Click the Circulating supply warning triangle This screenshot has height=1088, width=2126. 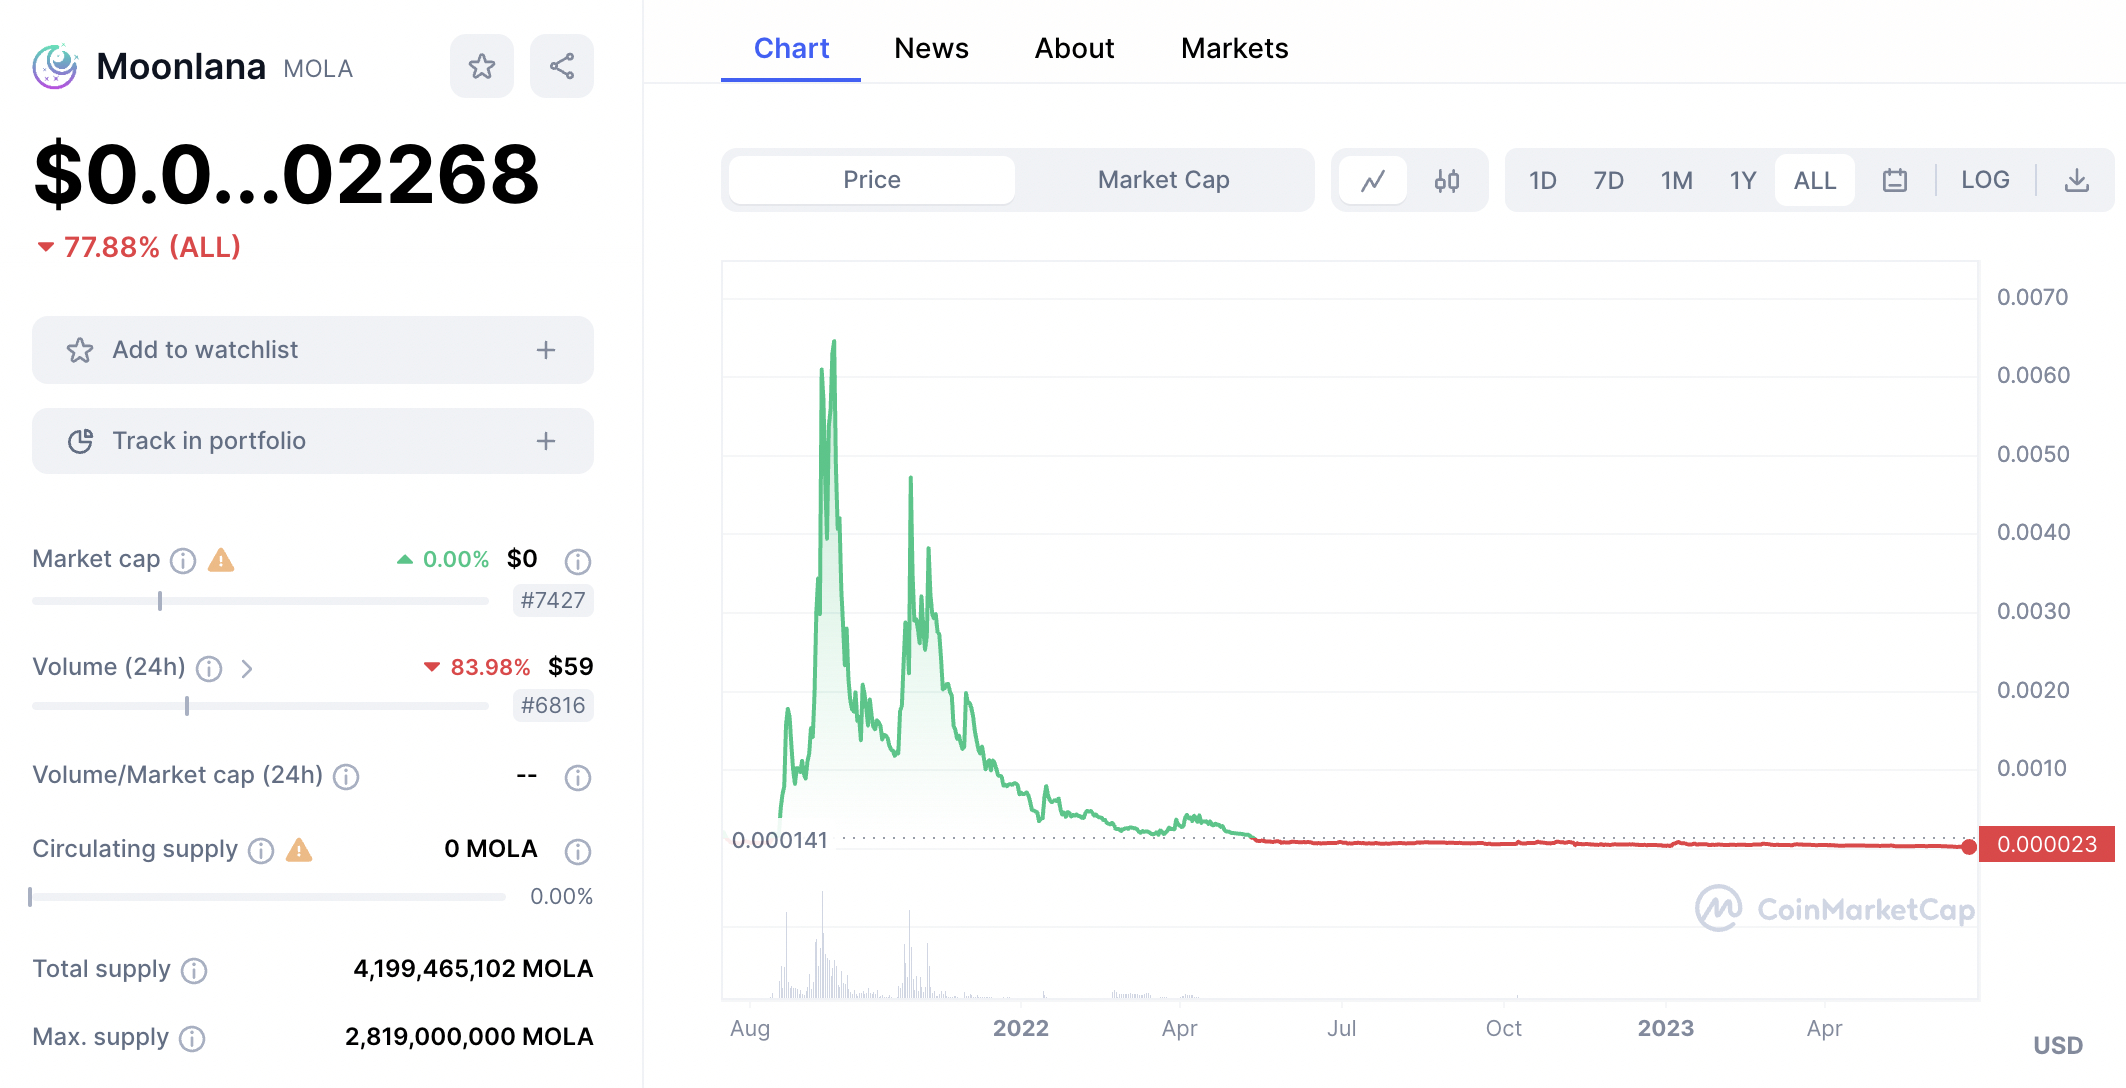(299, 850)
